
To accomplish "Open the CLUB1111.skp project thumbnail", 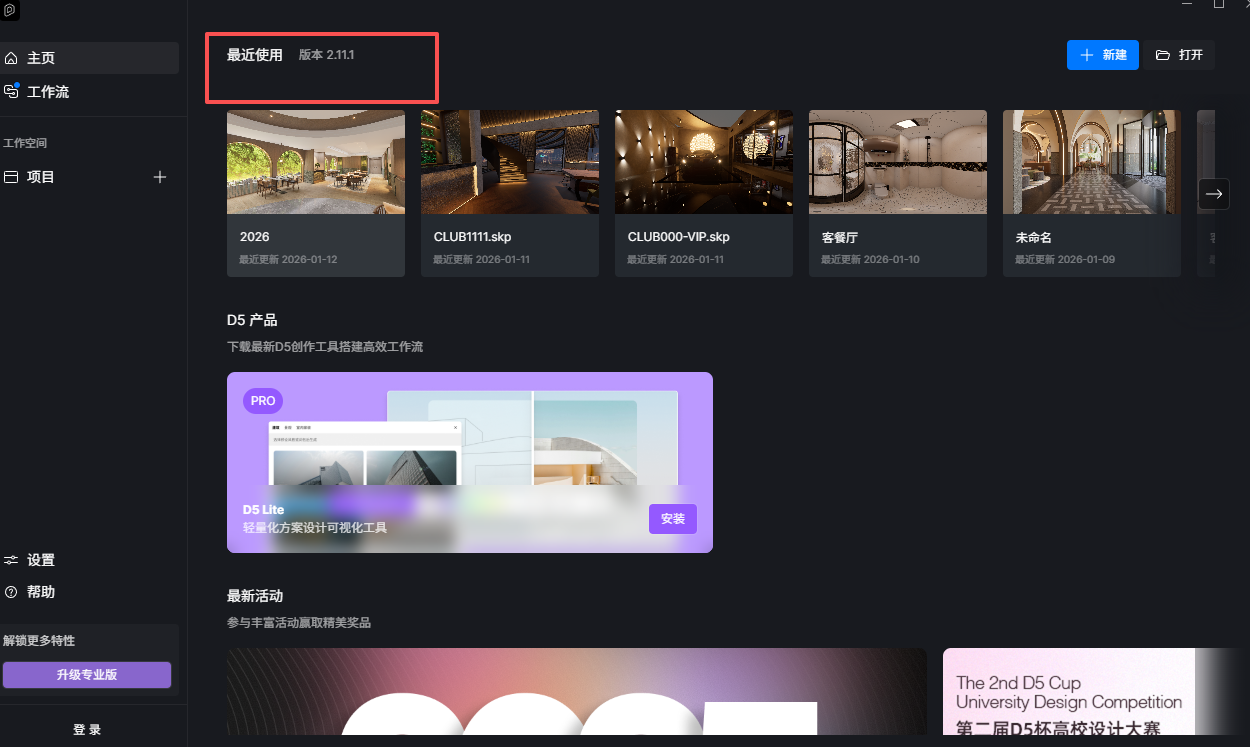I will (510, 162).
